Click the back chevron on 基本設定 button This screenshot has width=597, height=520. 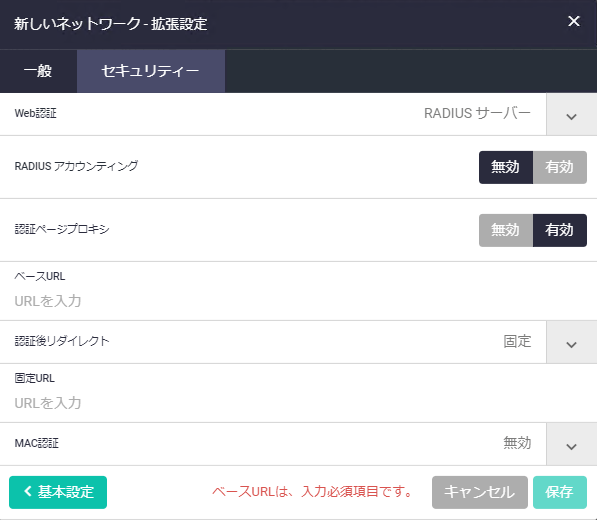(x=28, y=491)
